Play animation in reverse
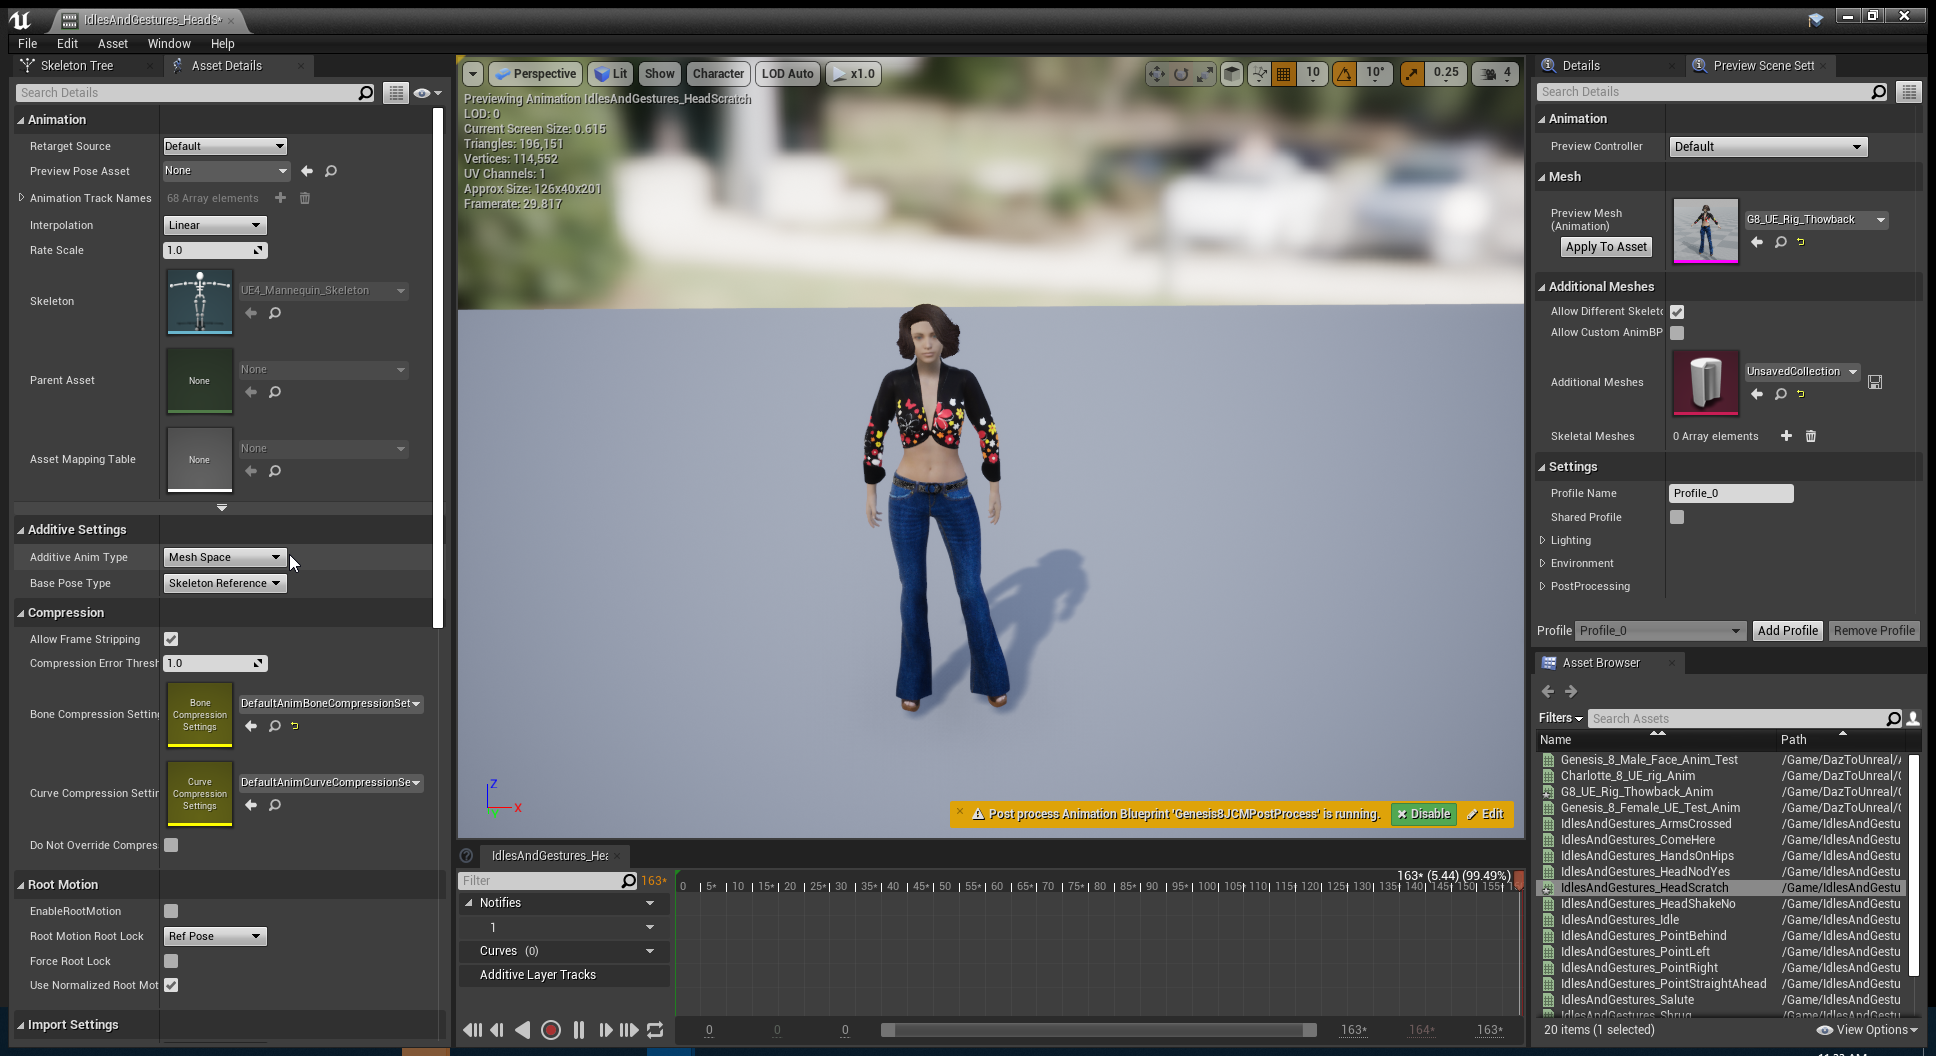 coord(523,1030)
